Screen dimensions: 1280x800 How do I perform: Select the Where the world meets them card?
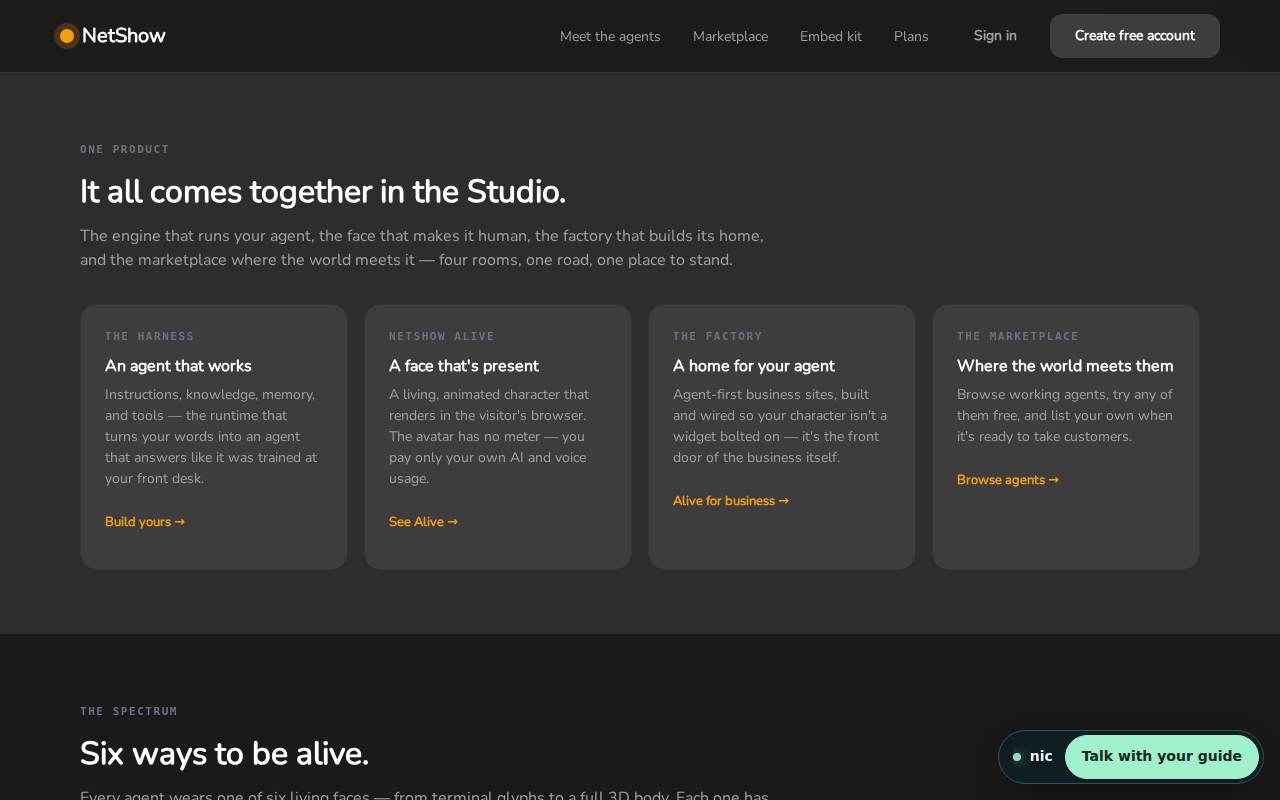point(1066,437)
